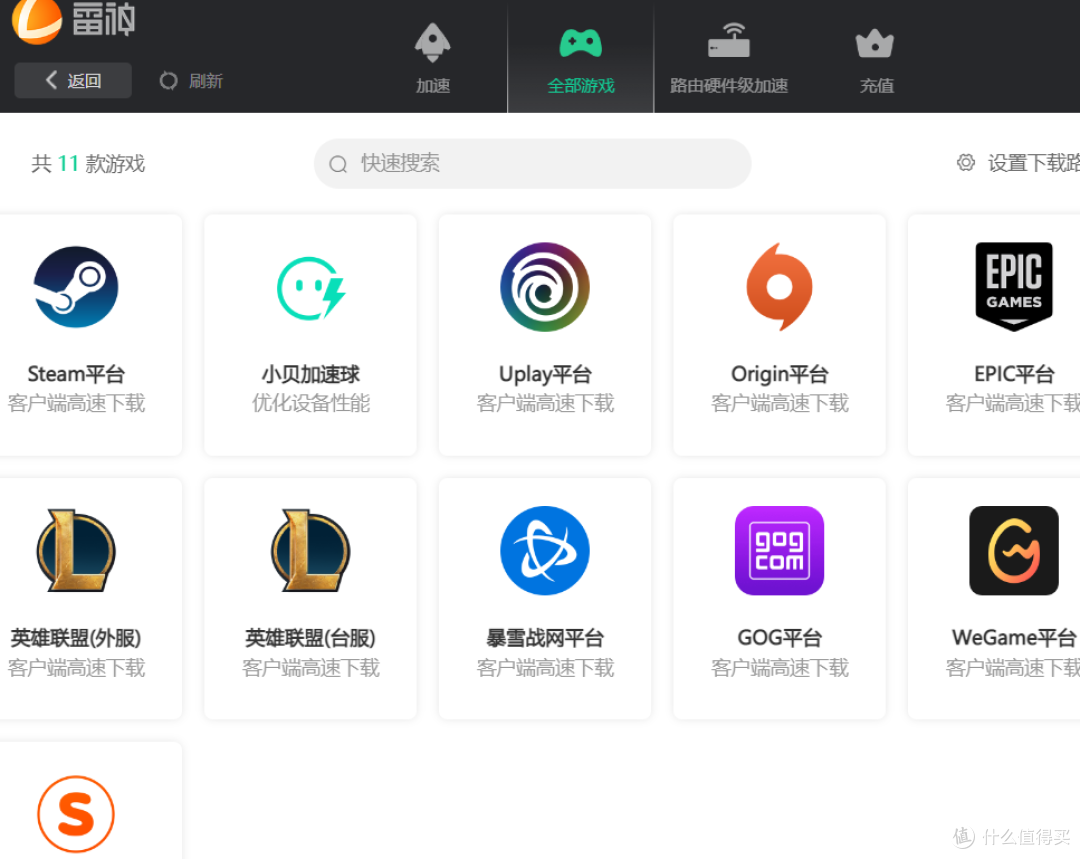Click the 英雄联盟(台服) label
Screen dimensions: 1080x859
[x=311, y=638]
